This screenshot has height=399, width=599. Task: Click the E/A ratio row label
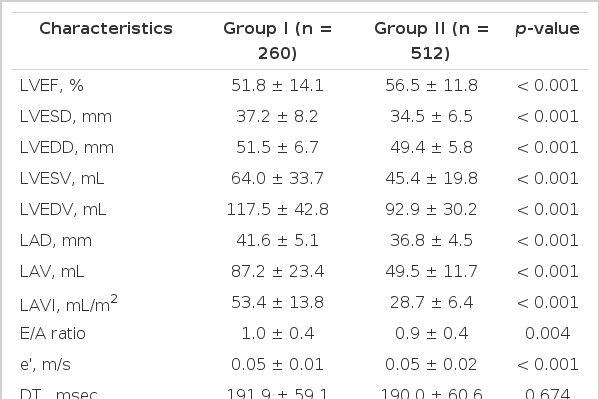[x=53, y=333]
